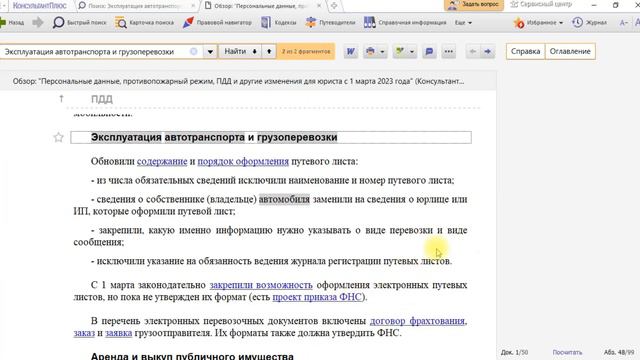640x360 pixels.
Task: Expand the Еще menu
Action: pos(463,22)
